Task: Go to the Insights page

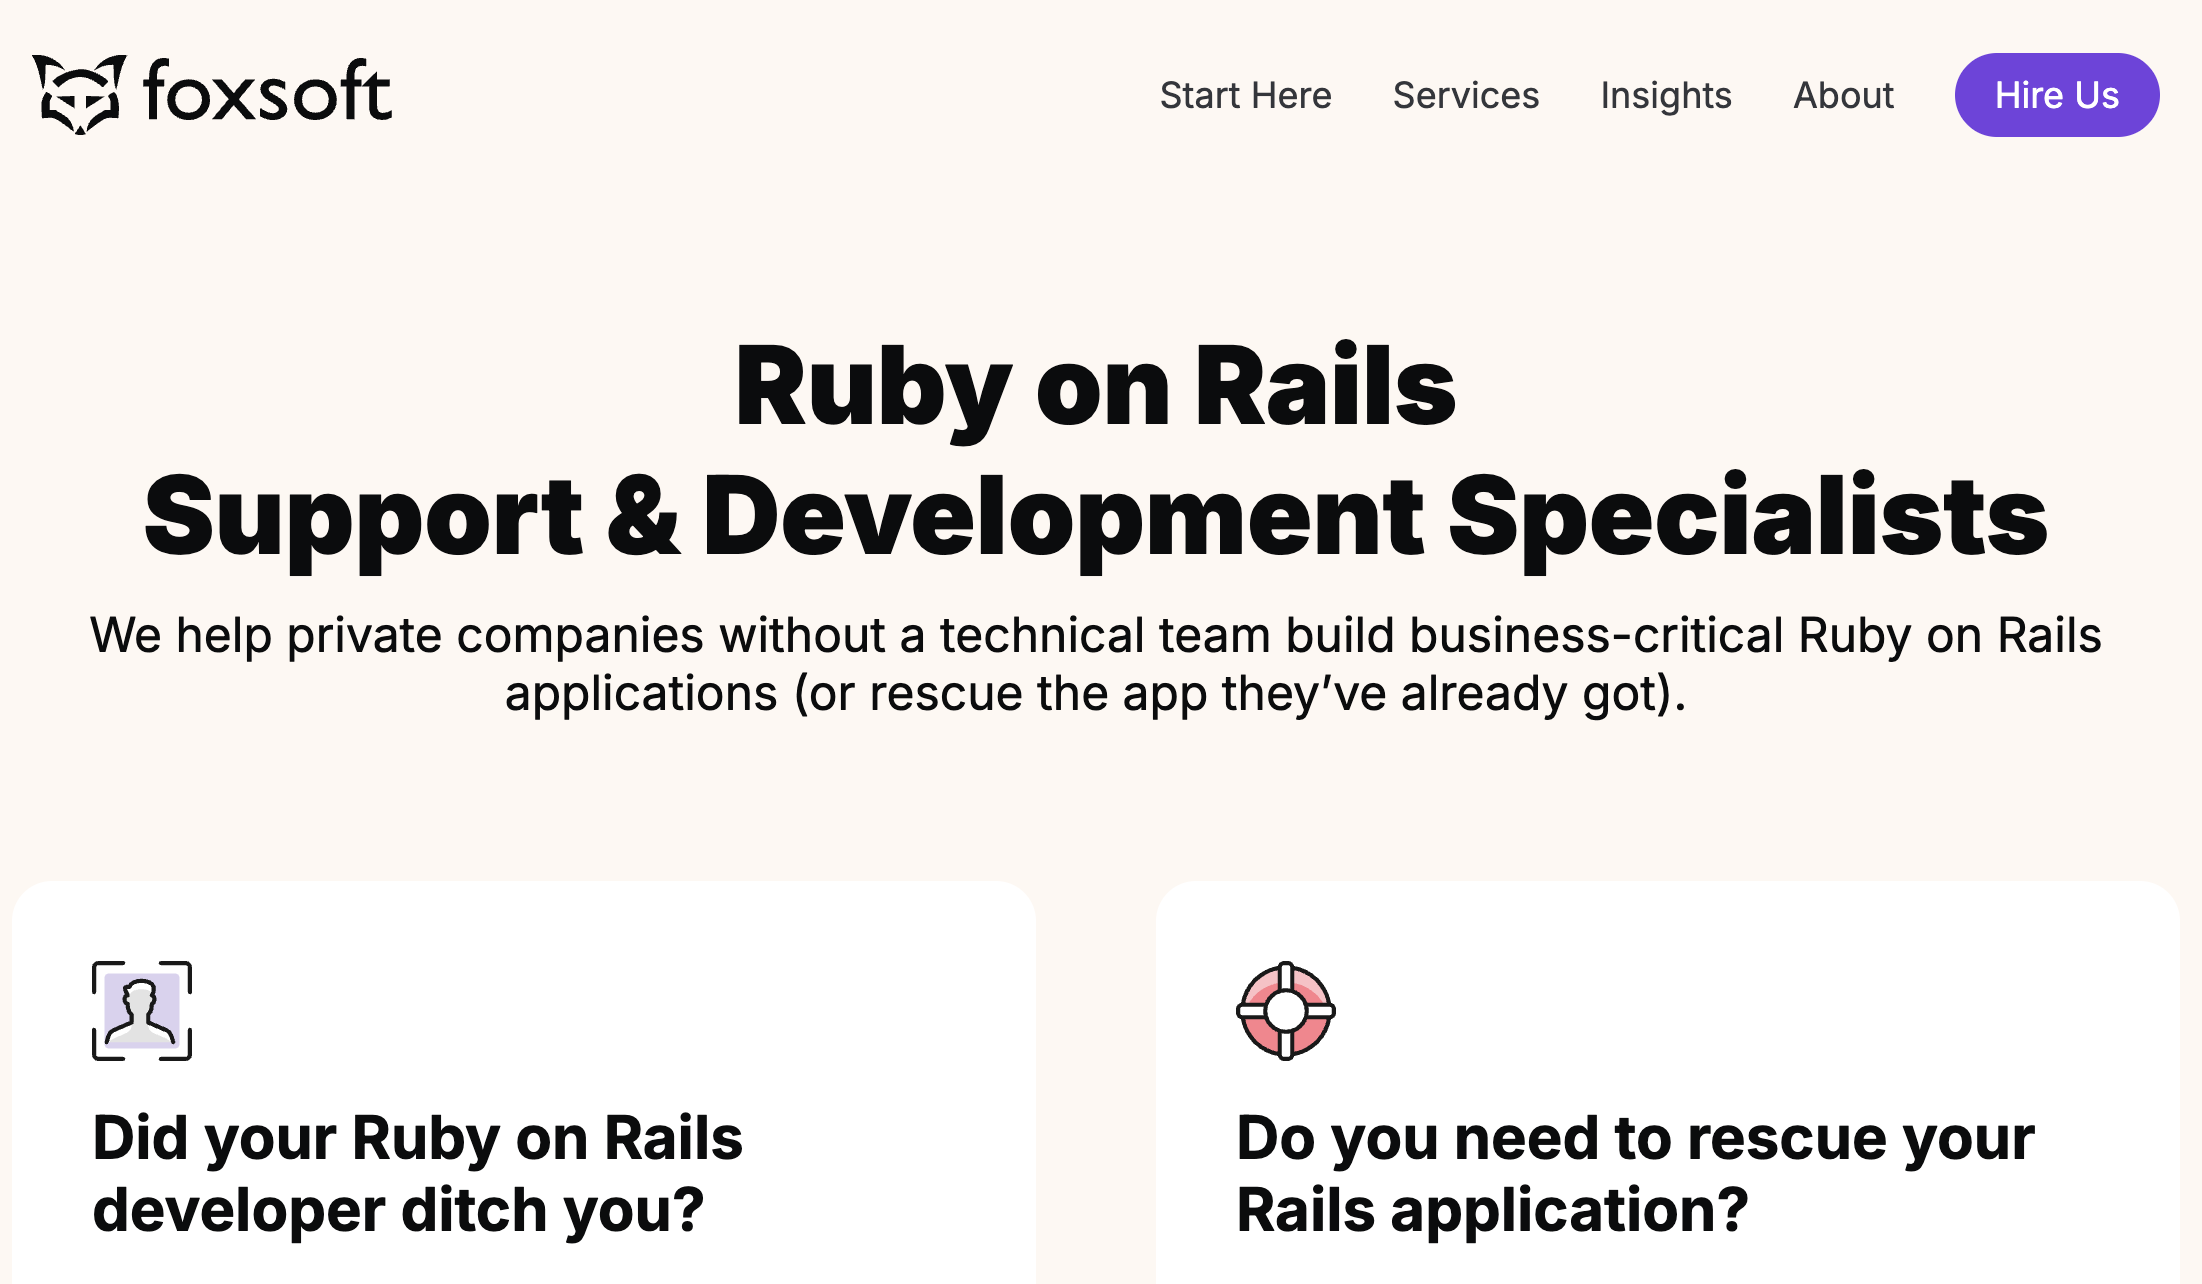Action: [x=1666, y=96]
